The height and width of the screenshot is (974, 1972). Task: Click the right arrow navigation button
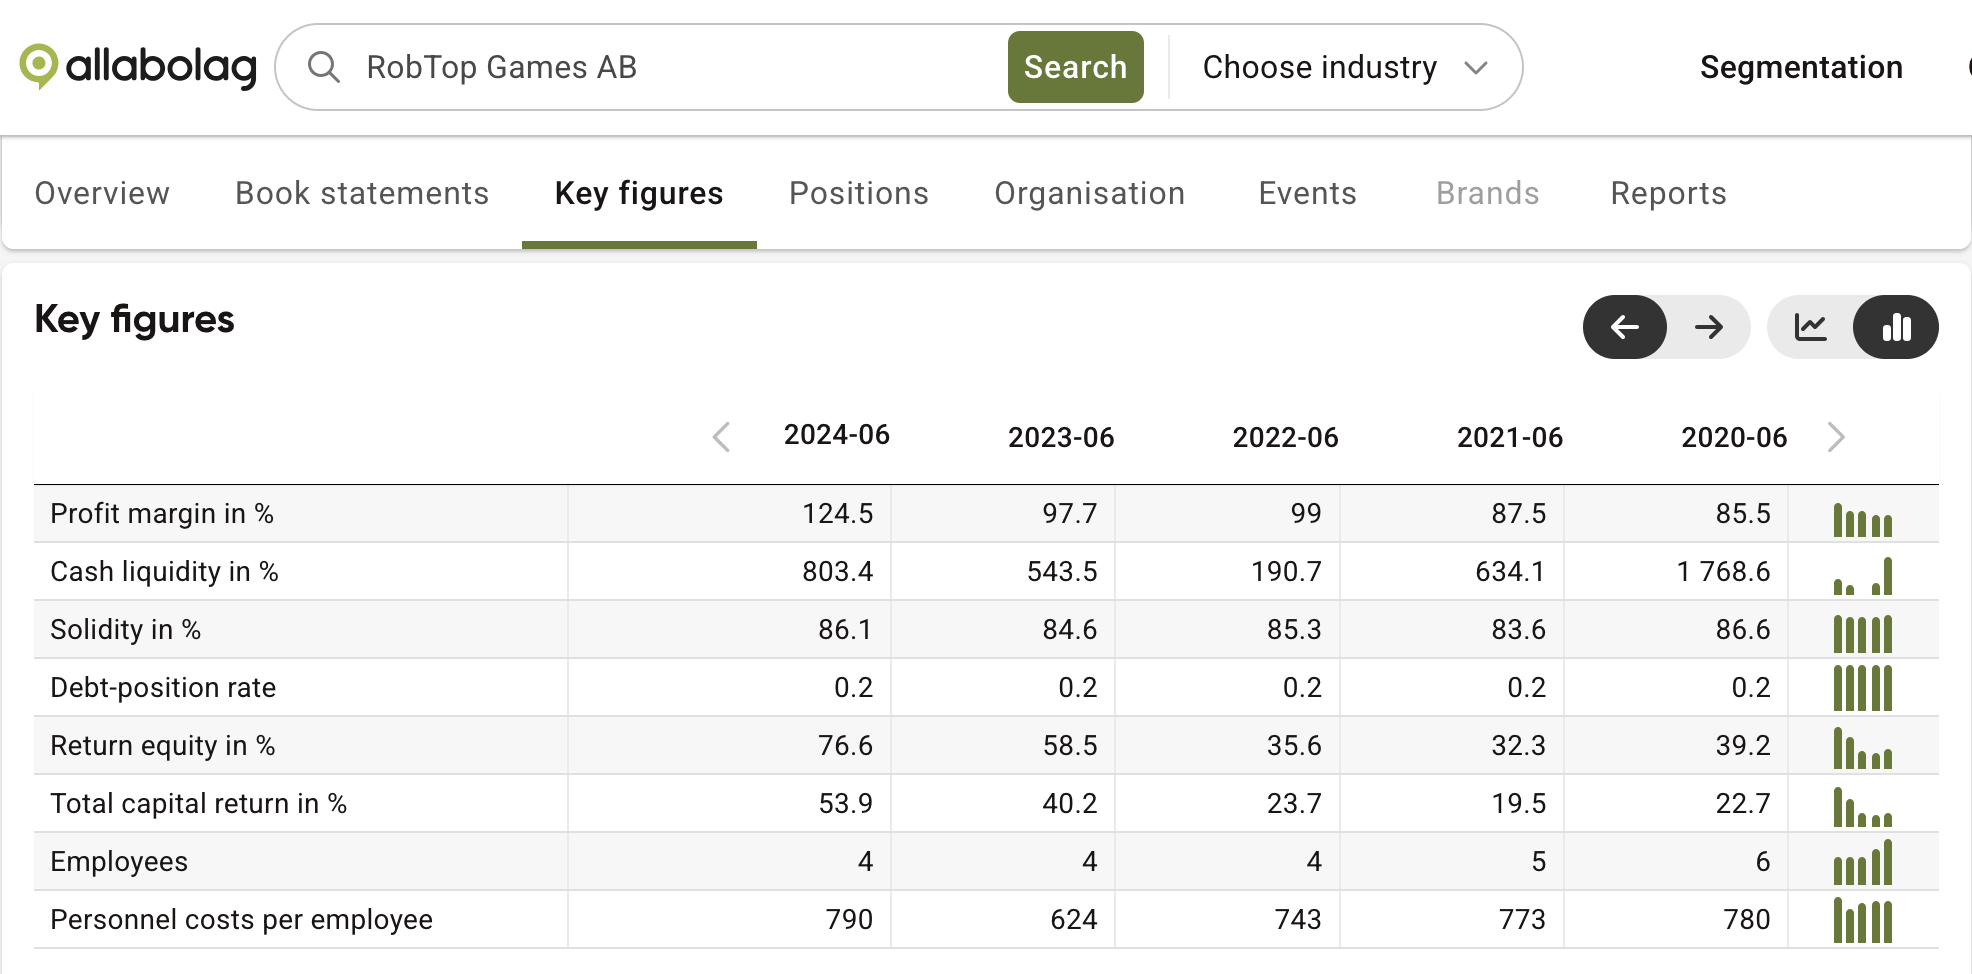[x=1709, y=327]
